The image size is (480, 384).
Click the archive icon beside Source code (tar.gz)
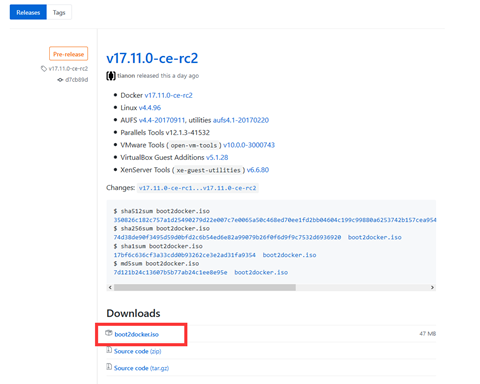tap(109, 367)
